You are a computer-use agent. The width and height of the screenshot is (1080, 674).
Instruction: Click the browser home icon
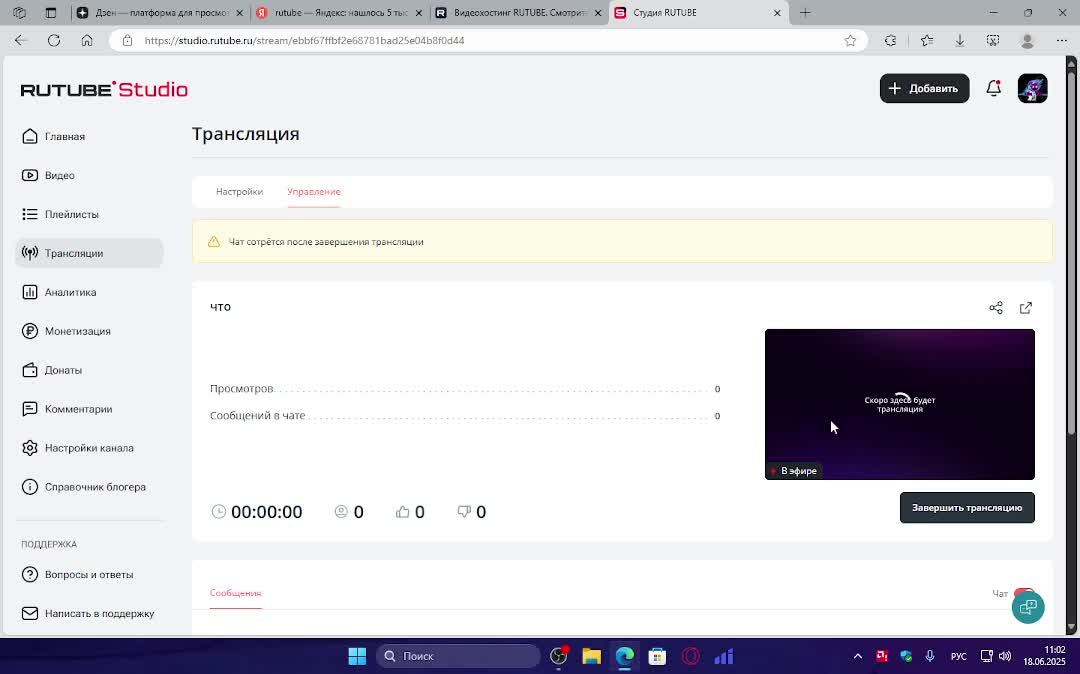click(x=87, y=41)
